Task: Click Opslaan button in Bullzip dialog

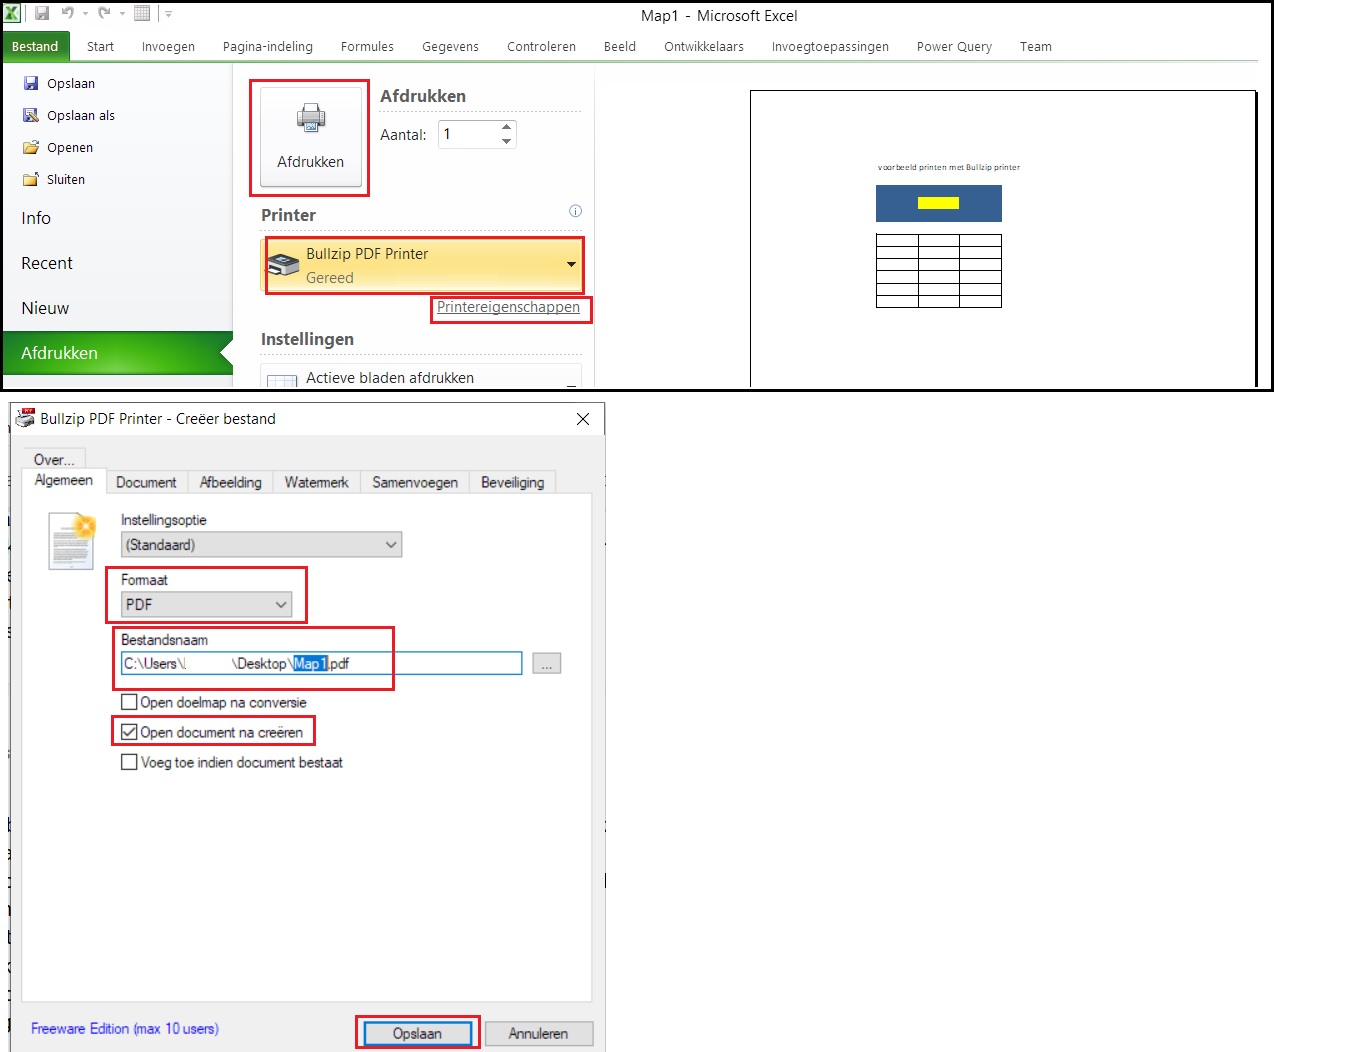Action: click(x=417, y=1033)
